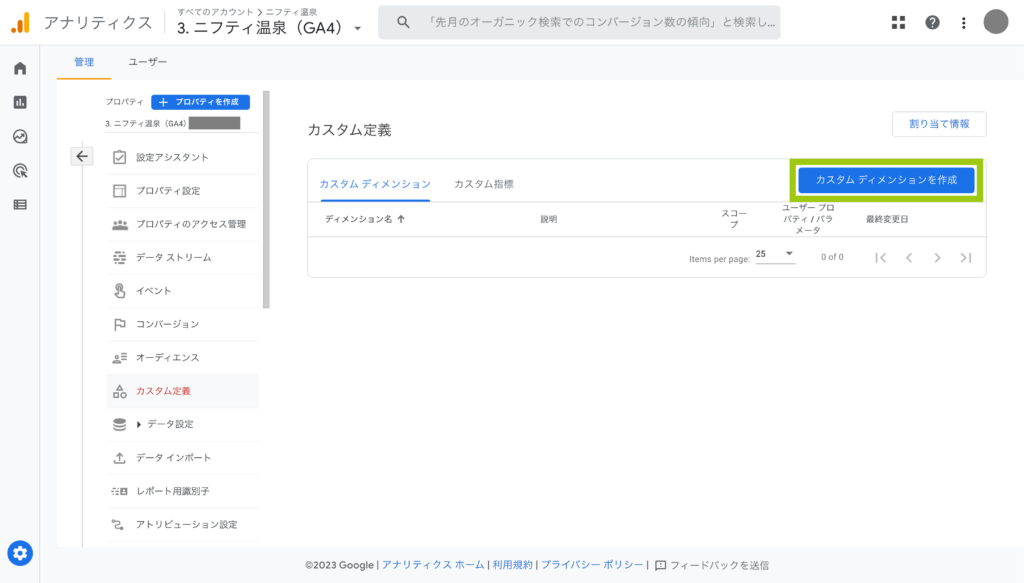Click the プロパティのアクセス管理 people icon
Image resolution: width=1024 pixels, height=583 pixels.
120,224
